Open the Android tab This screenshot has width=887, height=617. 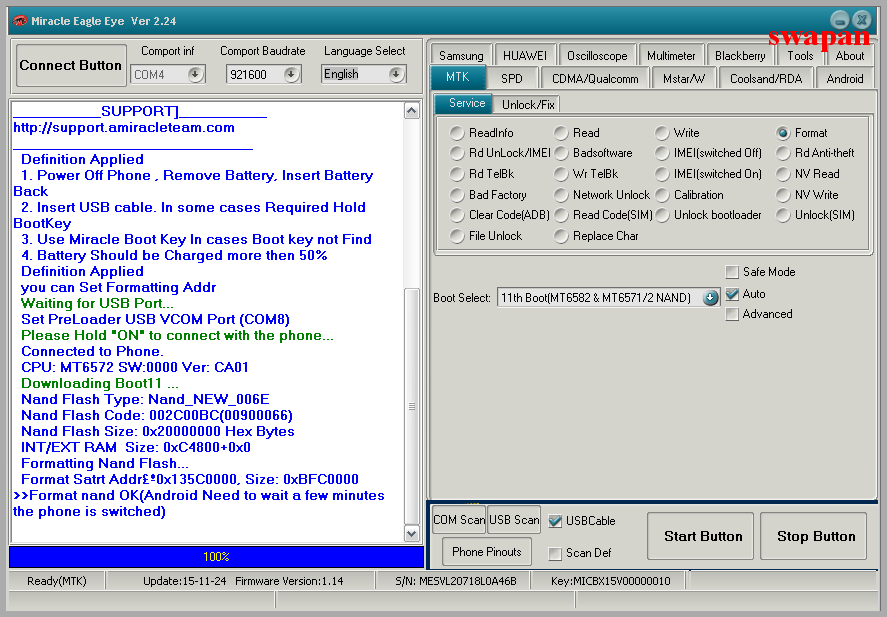[845, 79]
